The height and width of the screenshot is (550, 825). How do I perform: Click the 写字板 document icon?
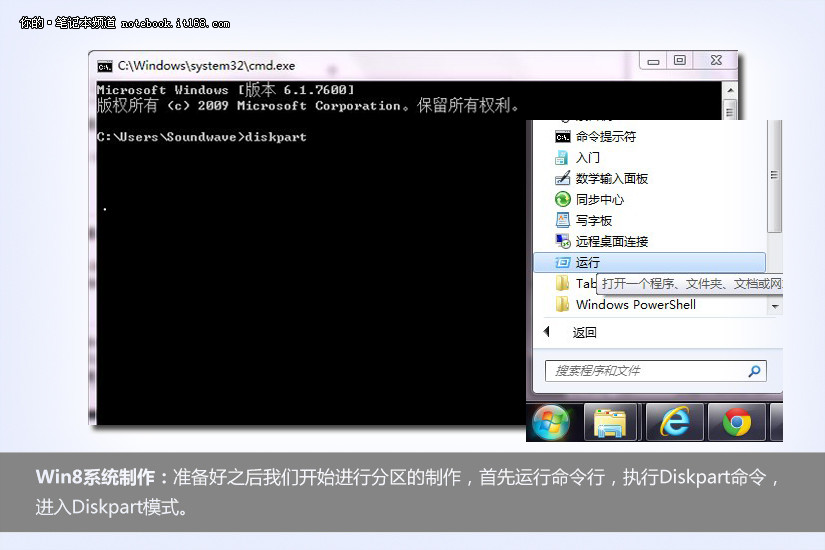click(x=562, y=219)
